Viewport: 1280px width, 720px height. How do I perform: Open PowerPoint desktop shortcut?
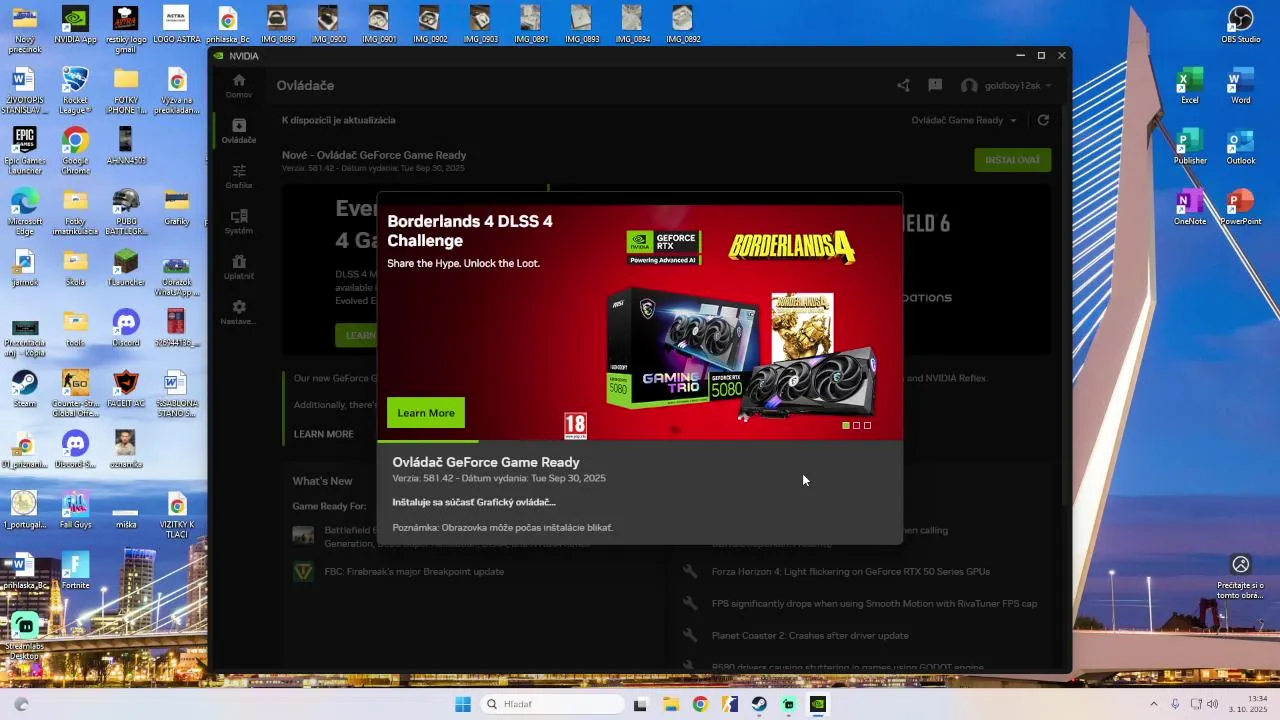pos(1241,207)
